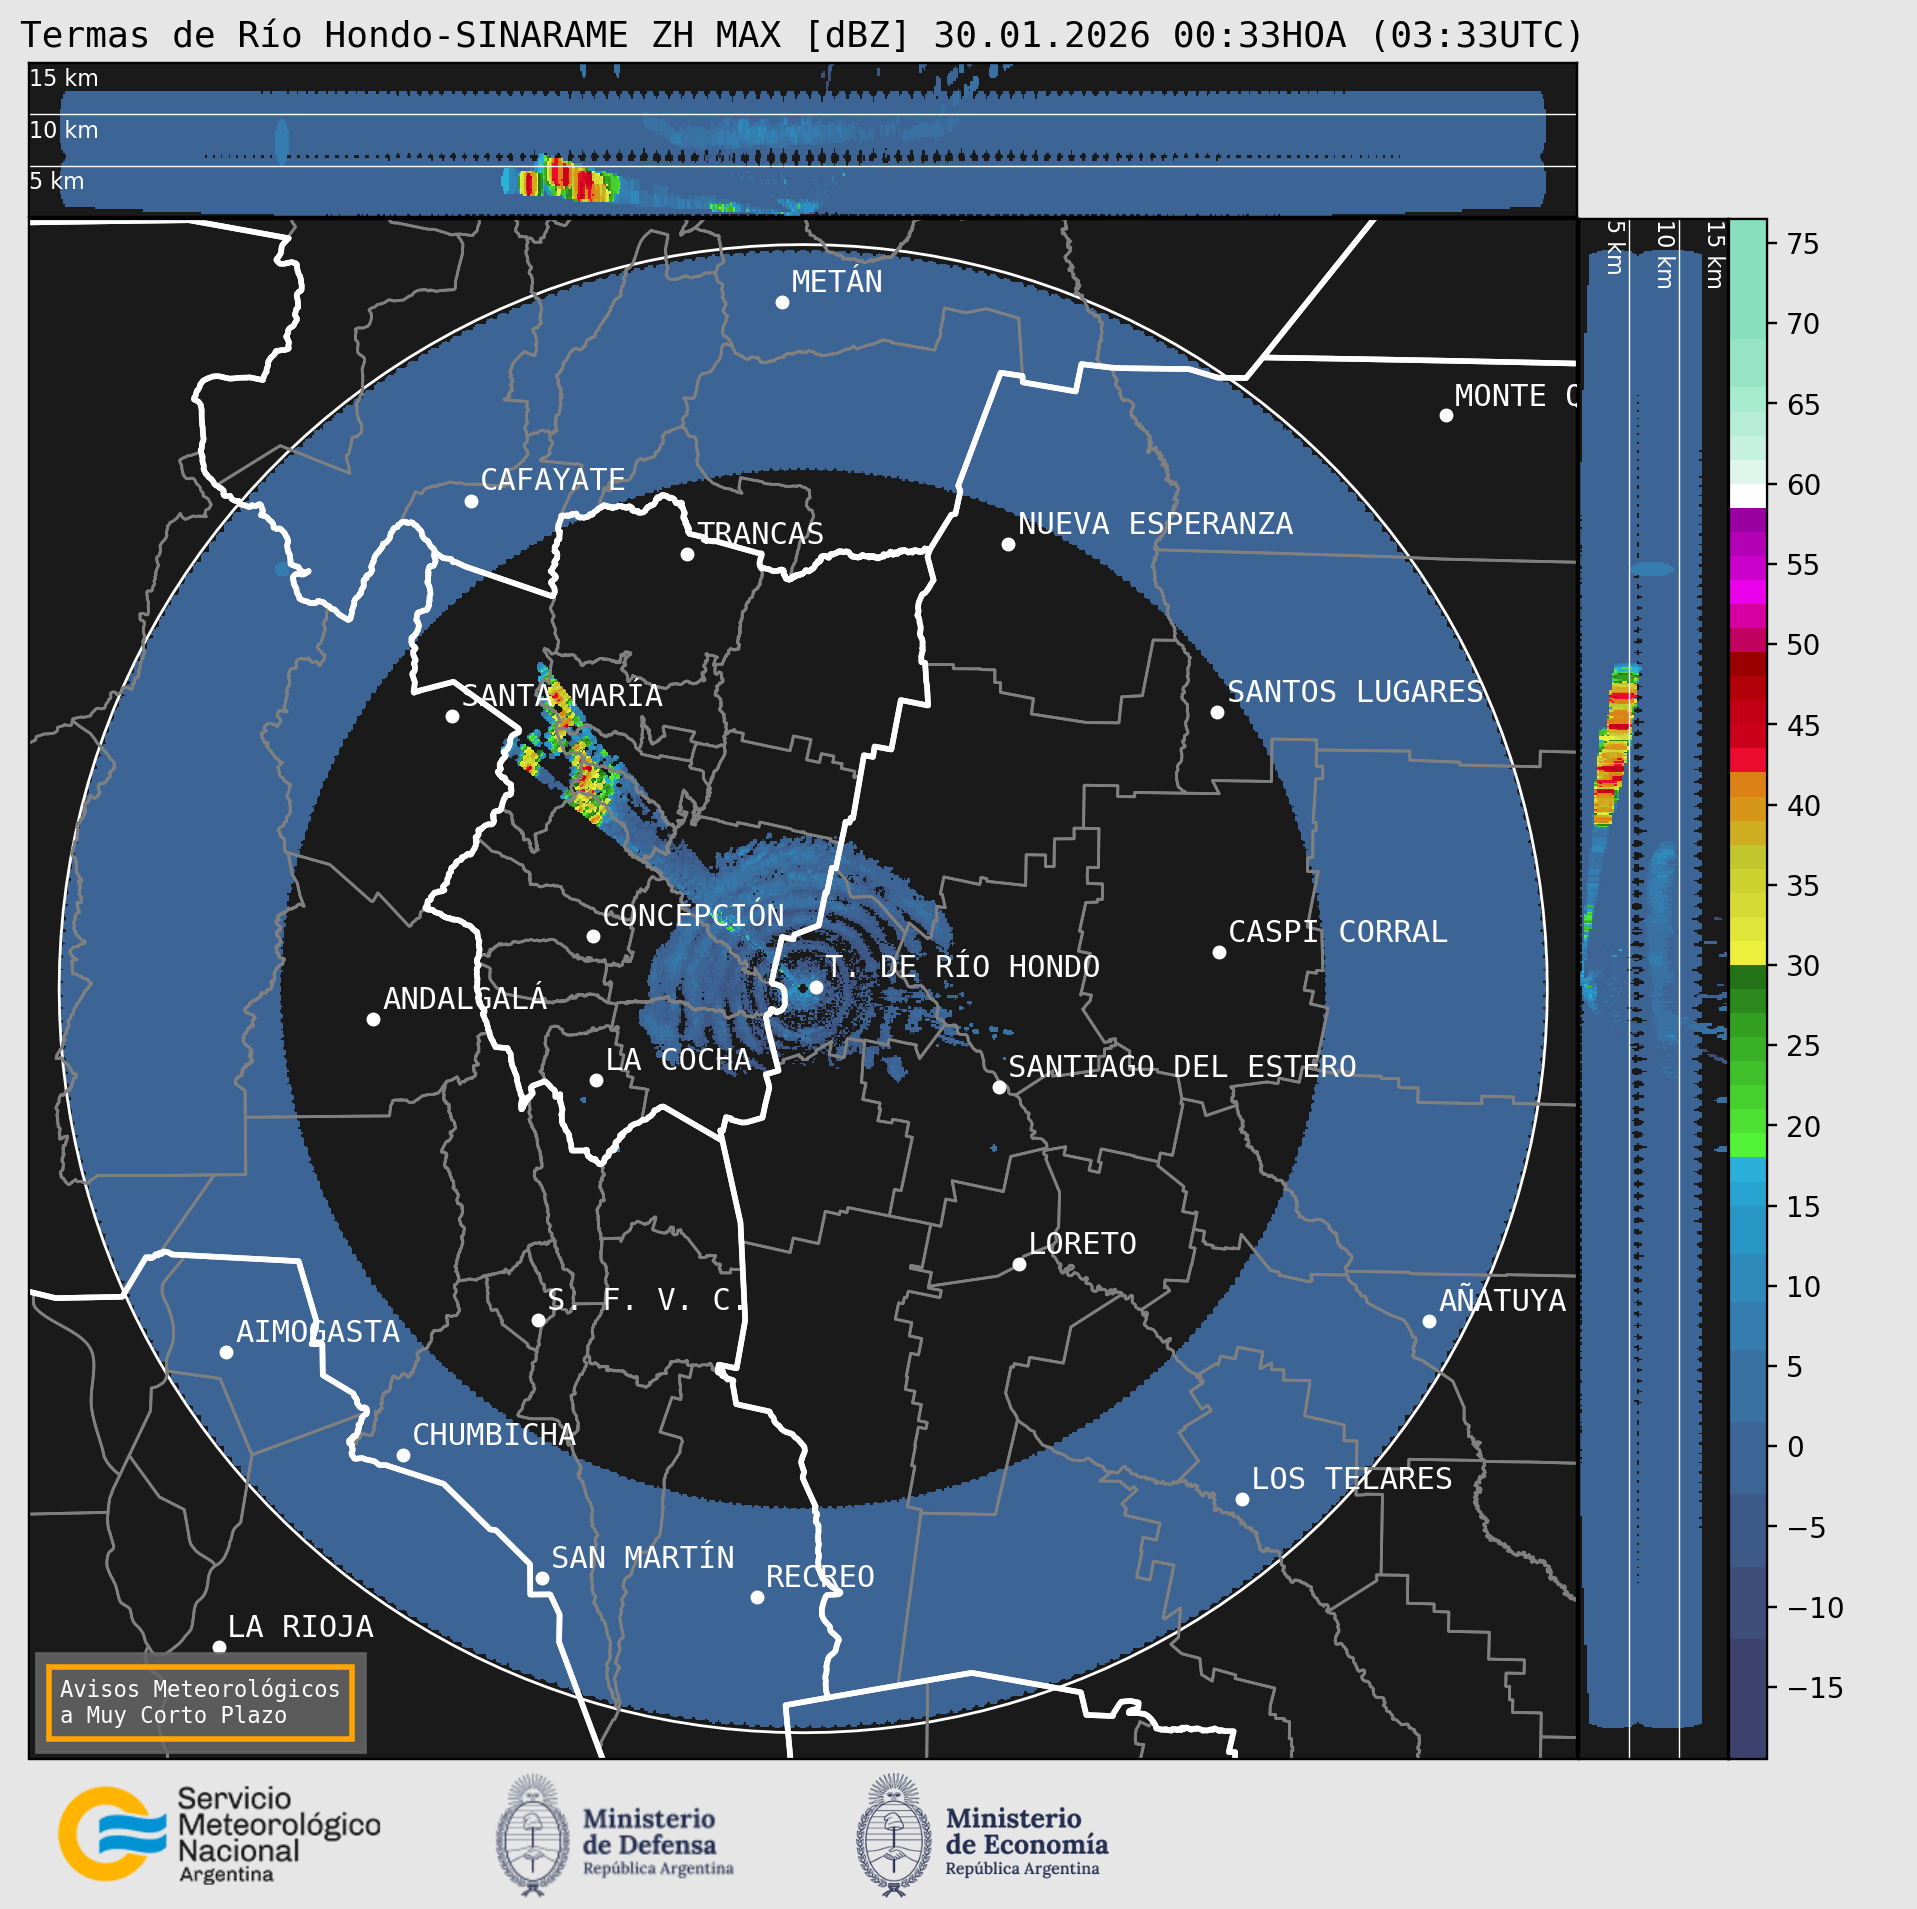
Task: Click the storm cell near Santa María
Action: [x=583, y=765]
